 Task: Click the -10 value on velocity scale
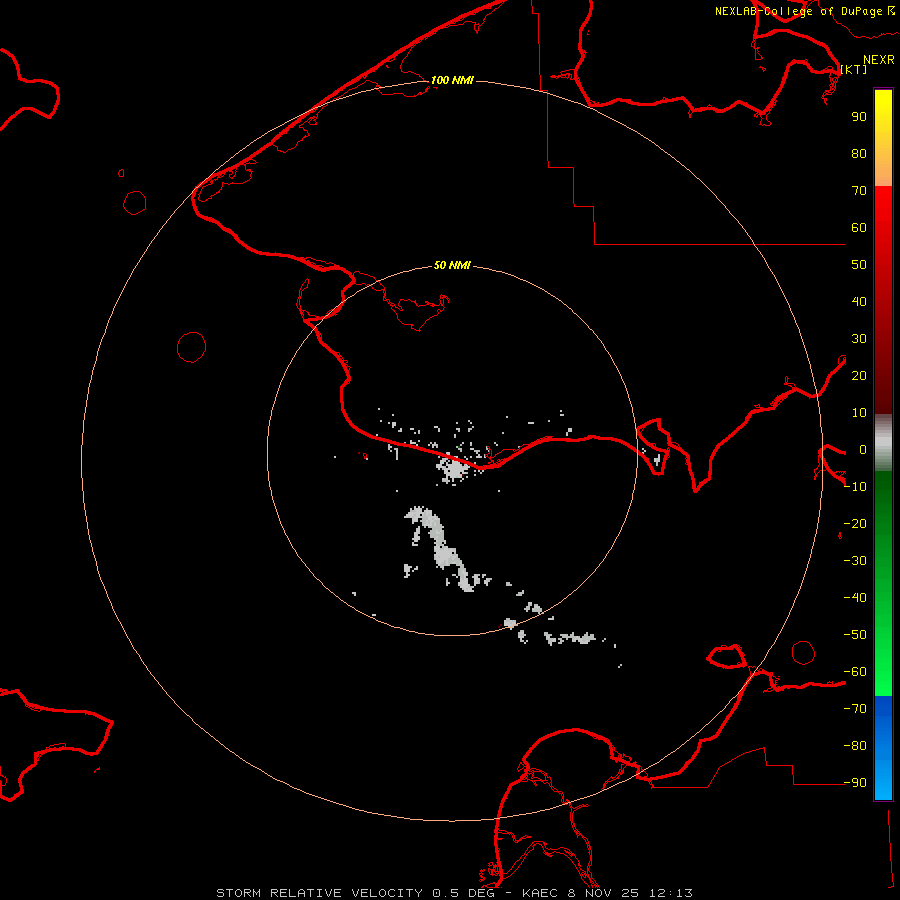click(855, 487)
